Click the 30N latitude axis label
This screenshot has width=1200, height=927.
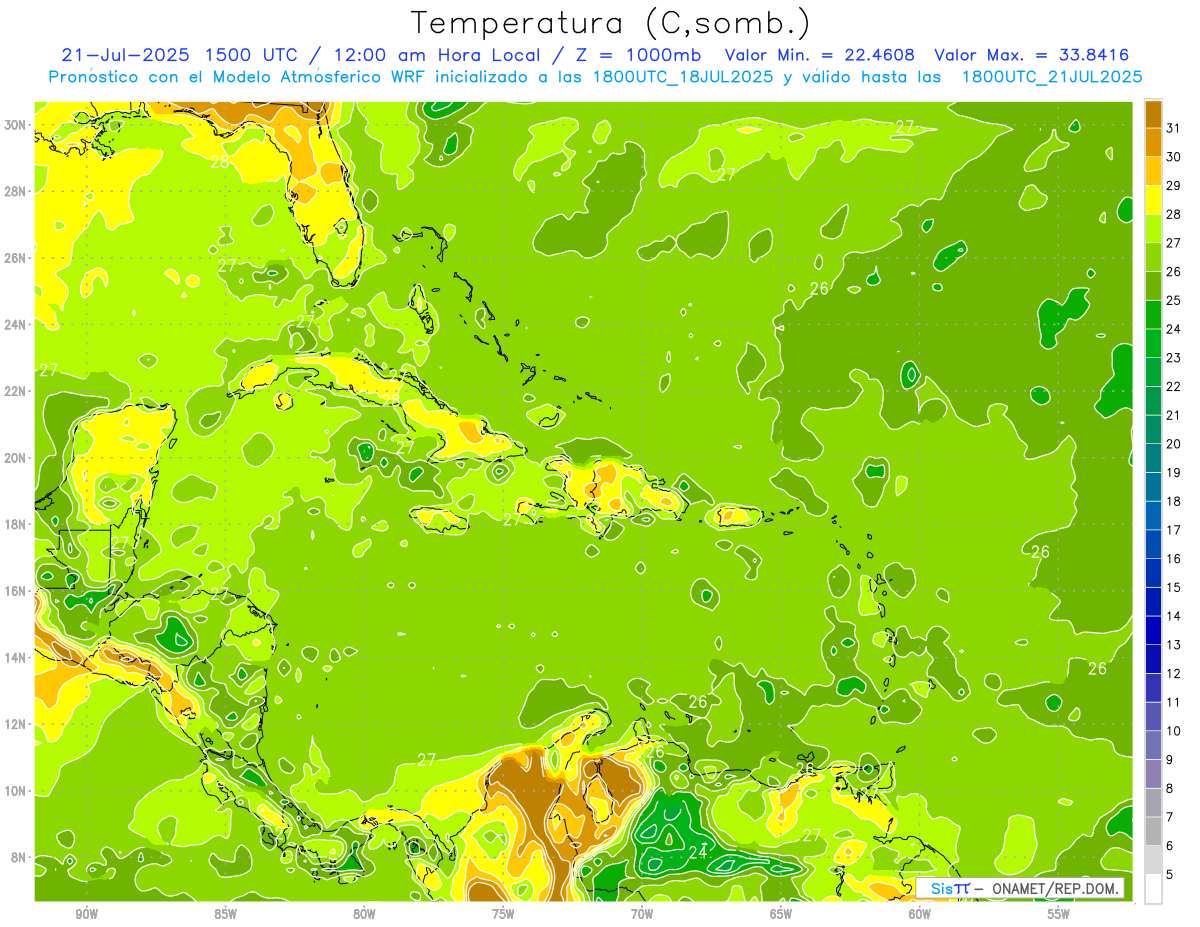(17, 125)
